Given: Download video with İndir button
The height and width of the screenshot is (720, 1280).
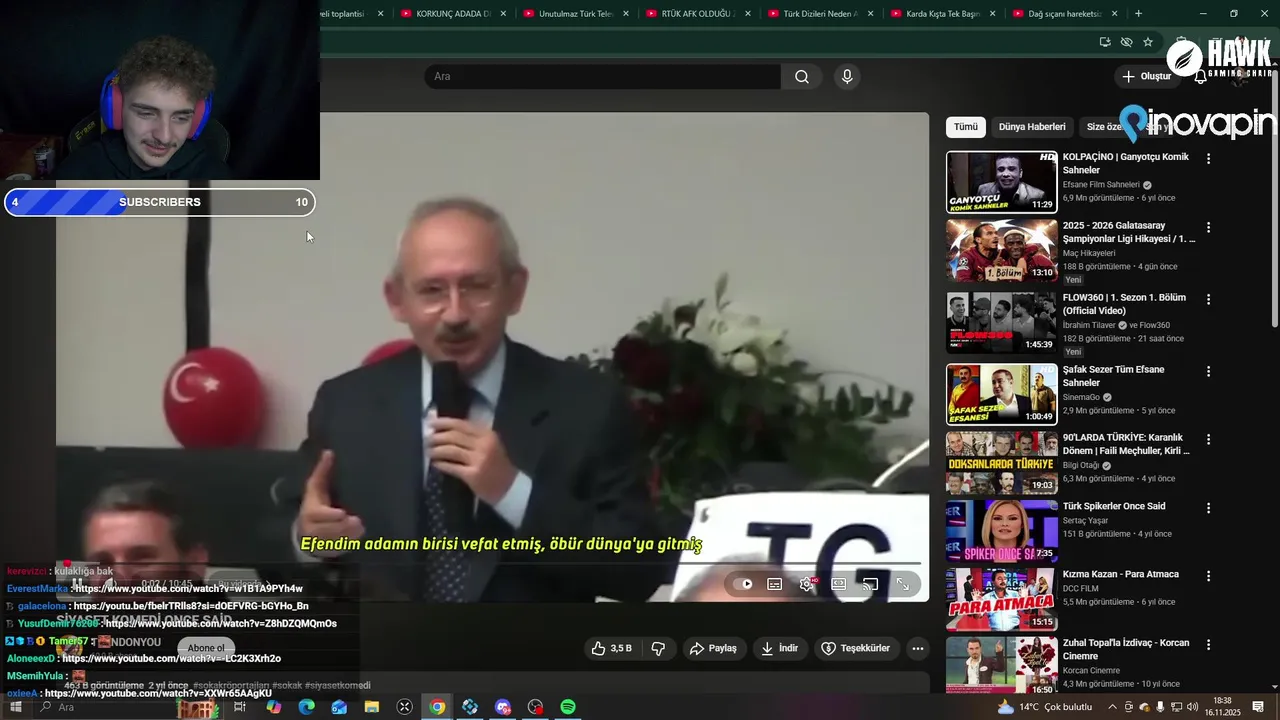Looking at the screenshot, I should pyautogui.click(x=780, y=648).
